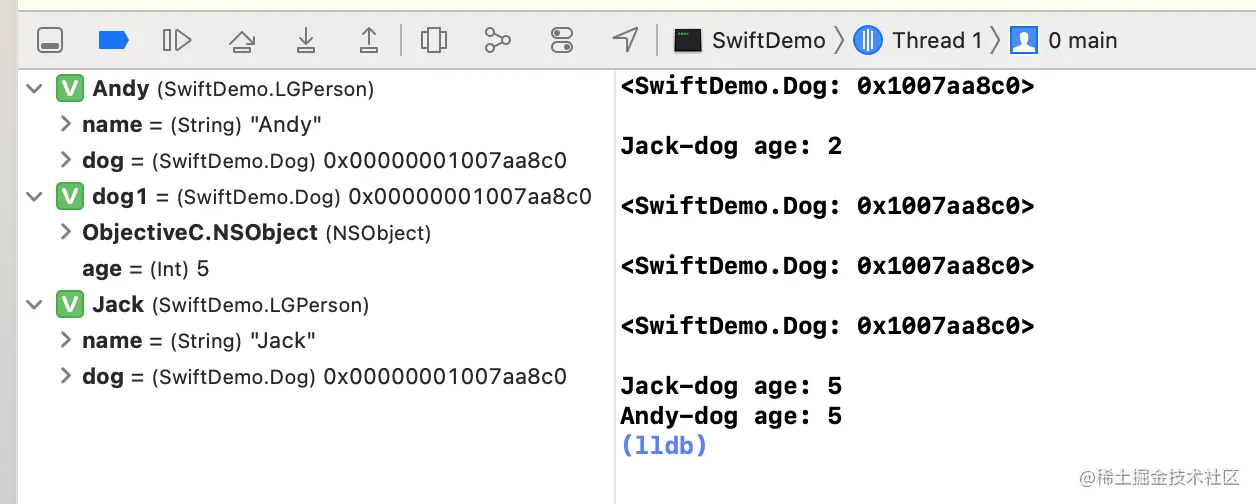This screenshot has width=1256, height=504.
Task: Collapse the Andy variable tree
Action: point(35,89)
